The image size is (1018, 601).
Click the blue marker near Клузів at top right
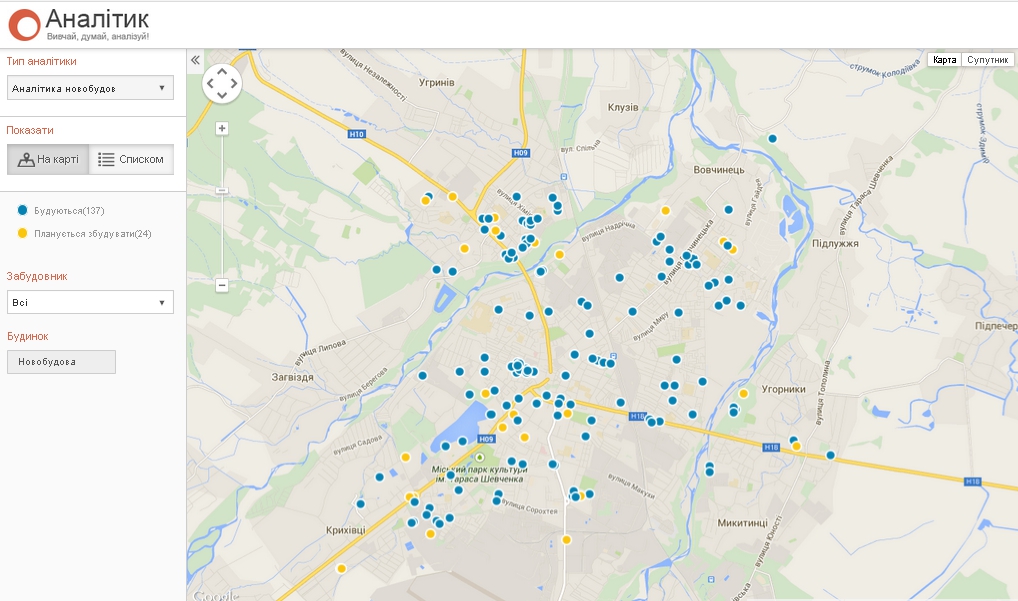click(772, 139)
